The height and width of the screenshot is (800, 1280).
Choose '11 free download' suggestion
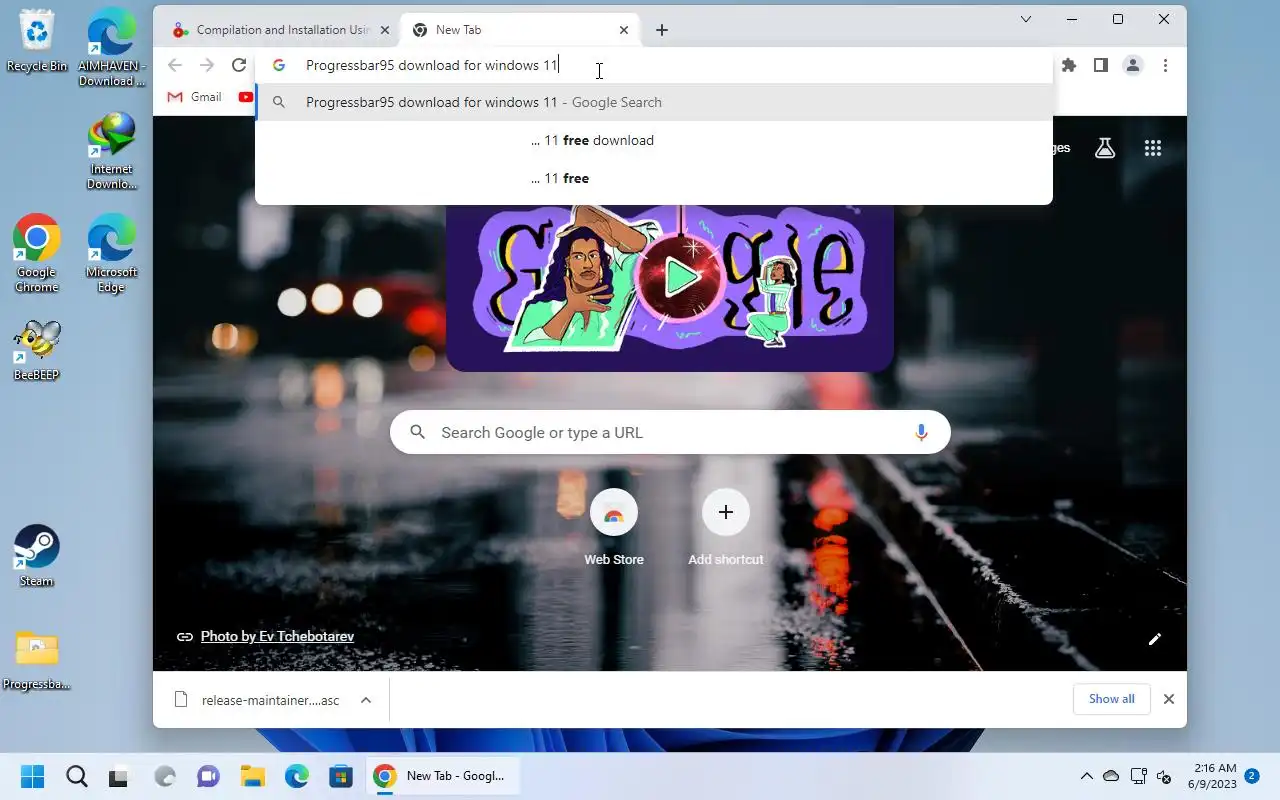(654, 140)
